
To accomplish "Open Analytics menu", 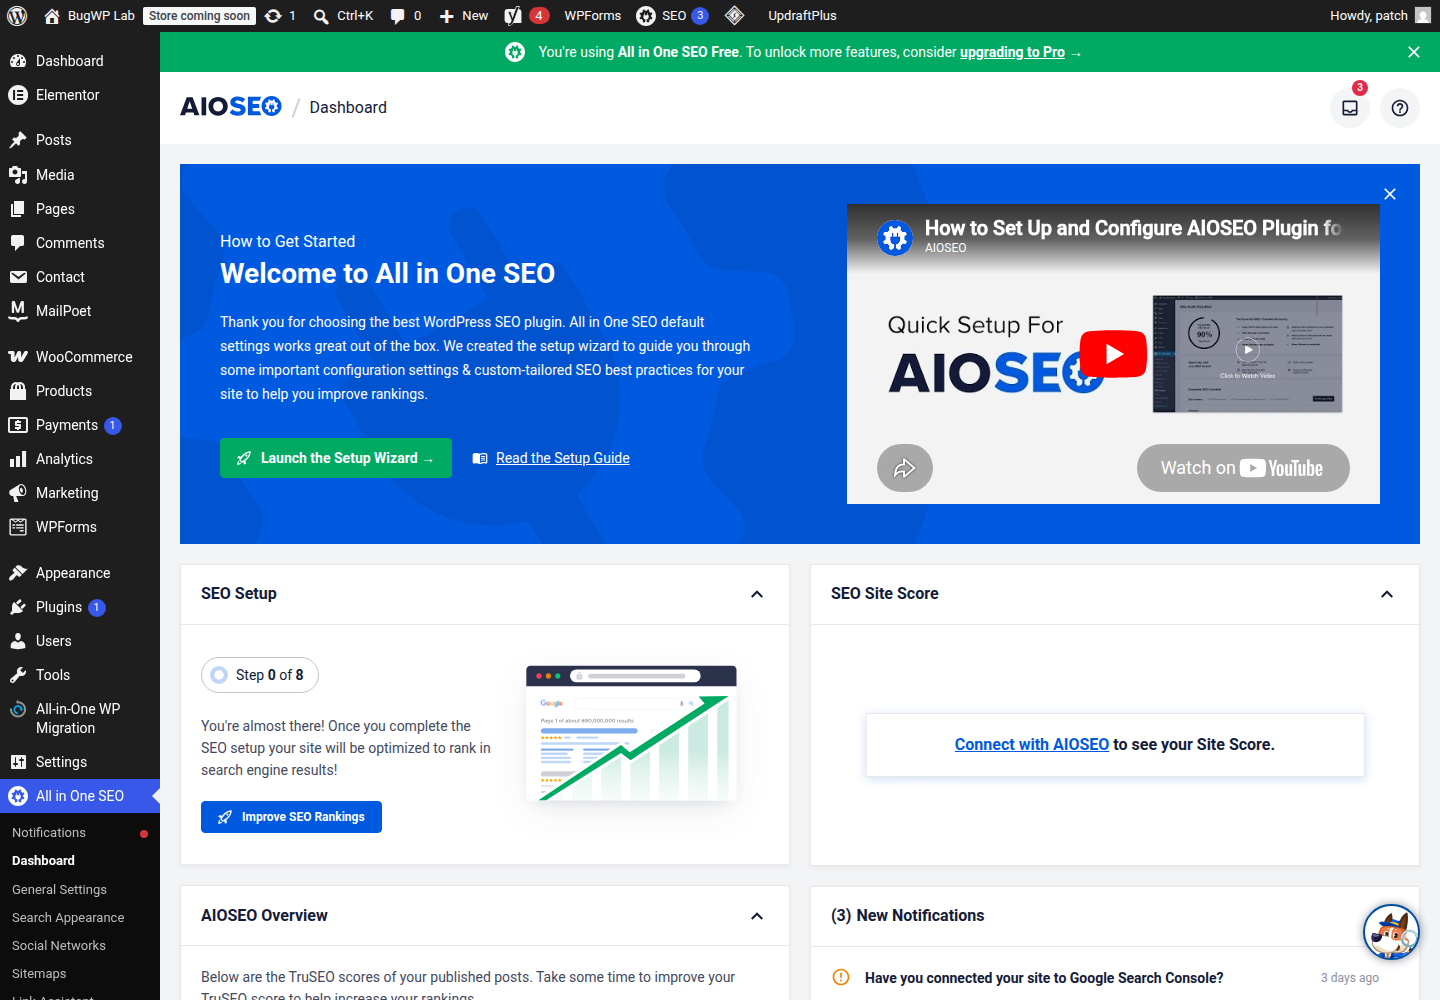I will [x=80, y=459].
